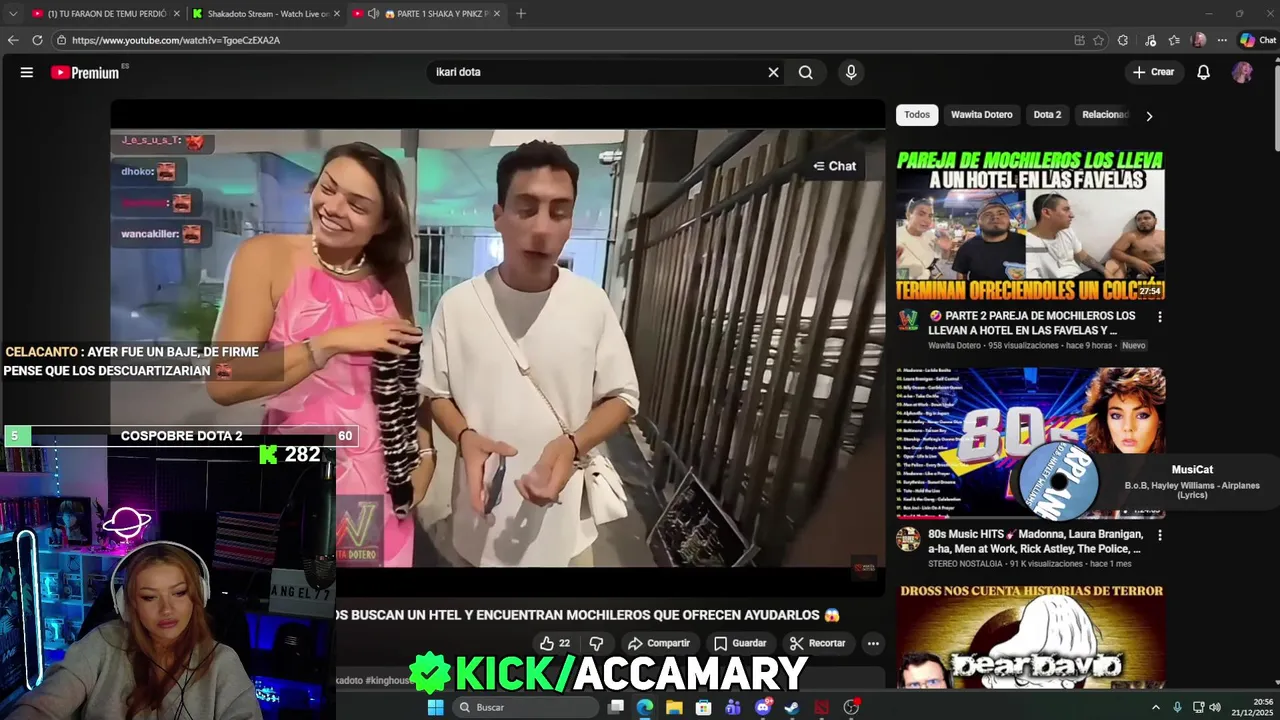
Task: Mute the playing tab via speaker icon
Action: [373, 14]
